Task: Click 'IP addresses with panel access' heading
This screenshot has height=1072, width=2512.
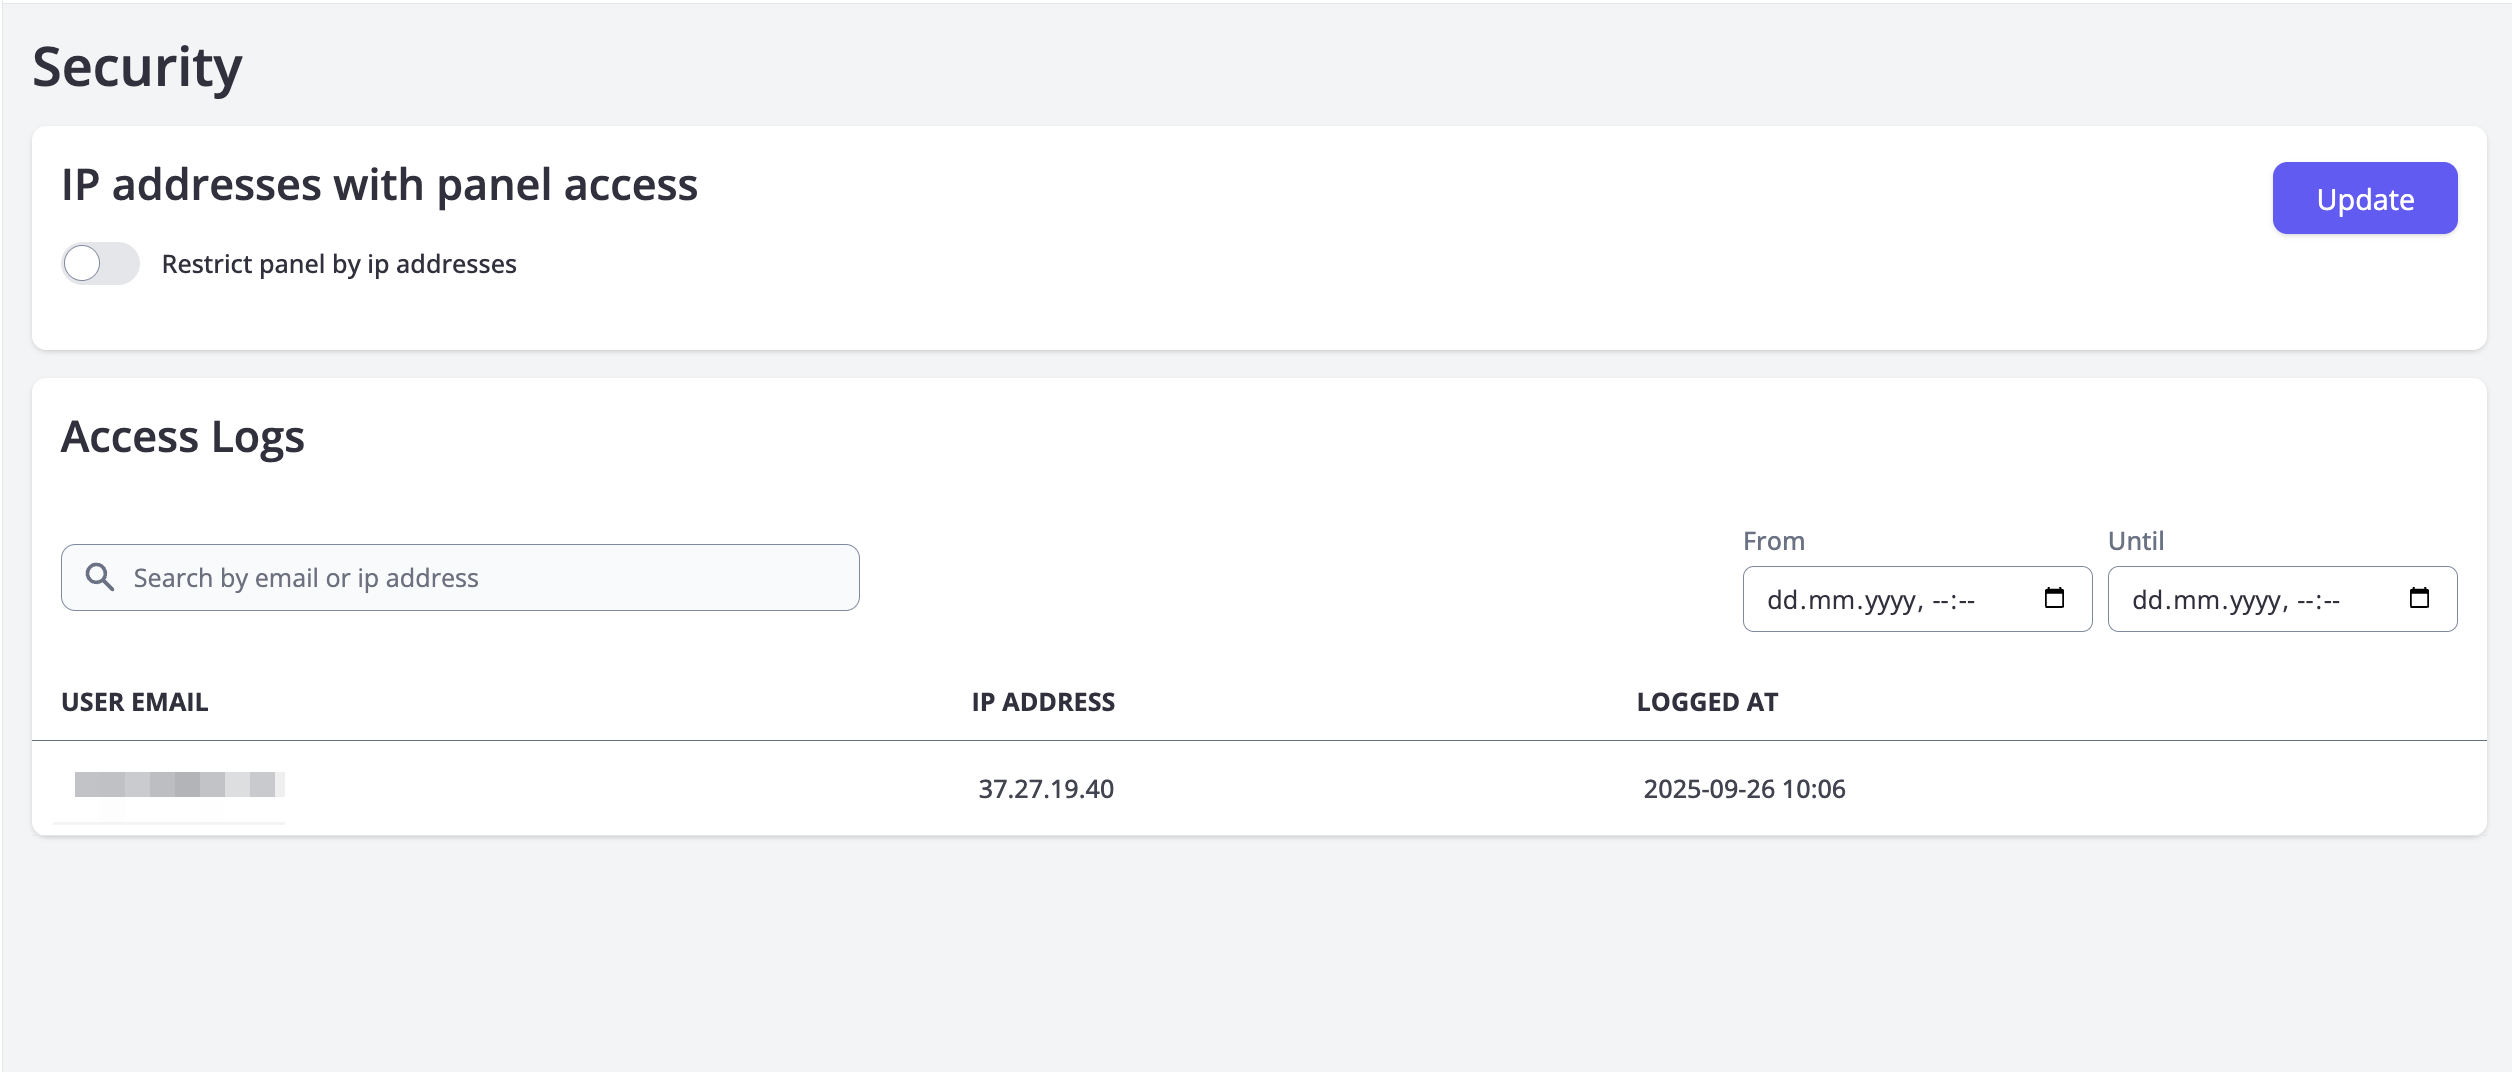Action: pos(379,185)
